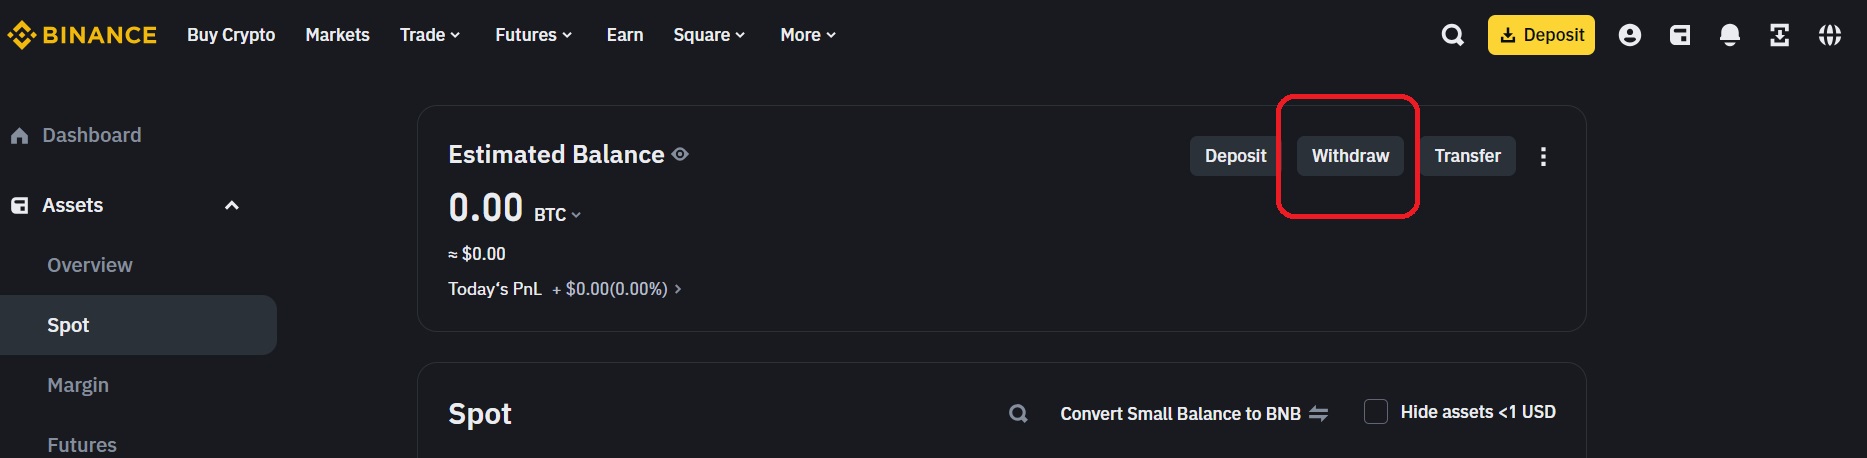1867x458 pixels.
Task: Expand the BTC currency dropdown
Action: click(x=557, y=214)
